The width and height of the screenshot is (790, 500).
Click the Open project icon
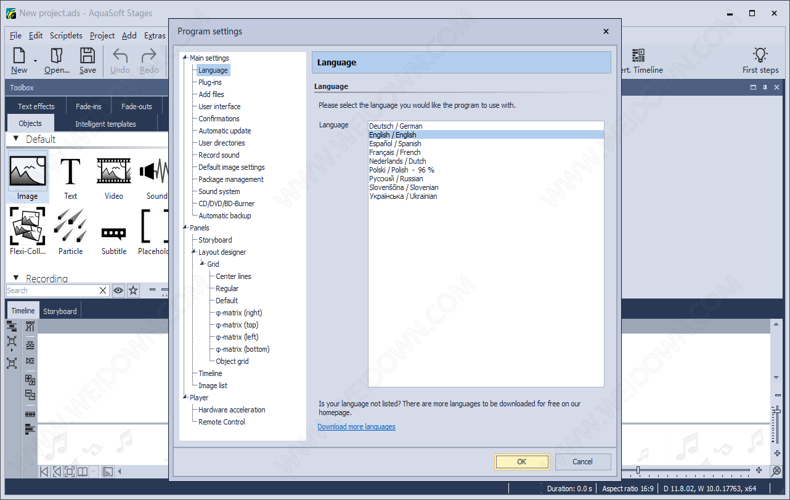(x=56, y=55)
